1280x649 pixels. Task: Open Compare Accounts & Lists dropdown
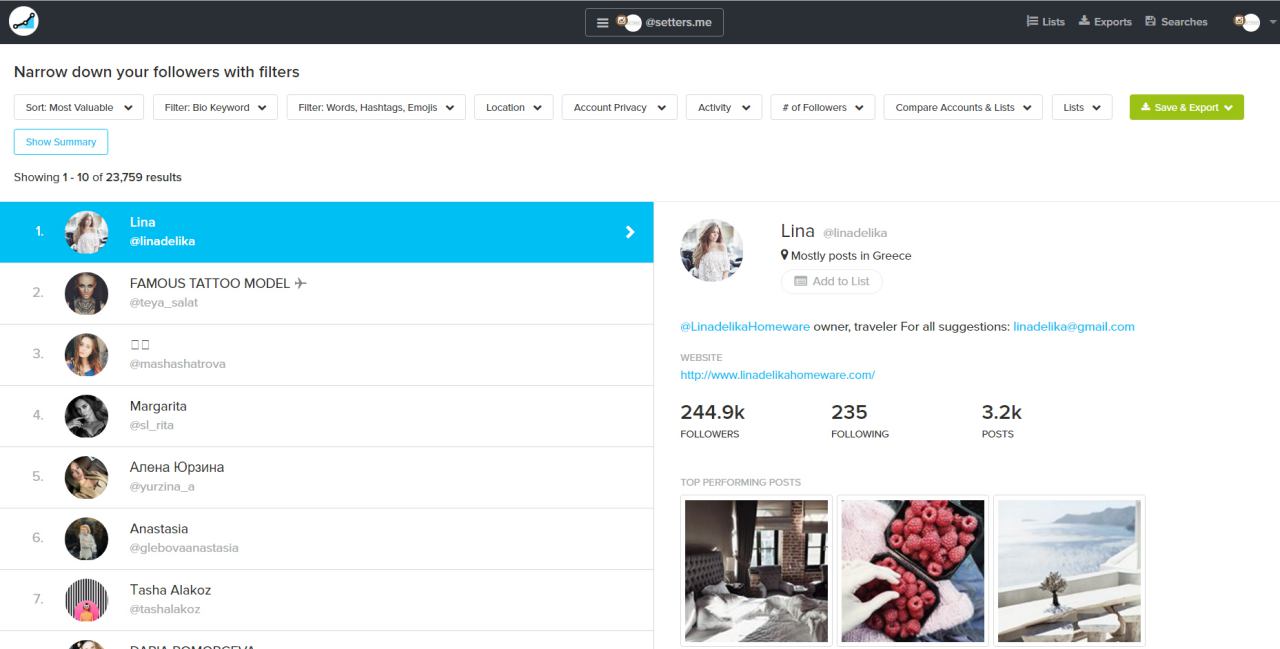964,107
